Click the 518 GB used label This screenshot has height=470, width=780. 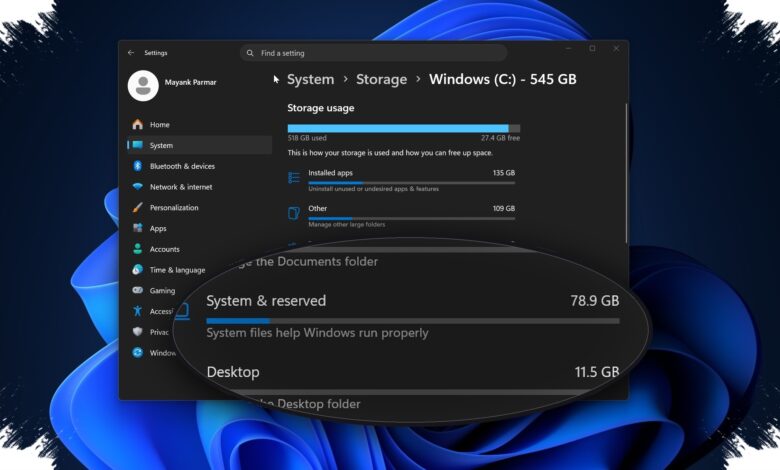[x=307, y=138]
